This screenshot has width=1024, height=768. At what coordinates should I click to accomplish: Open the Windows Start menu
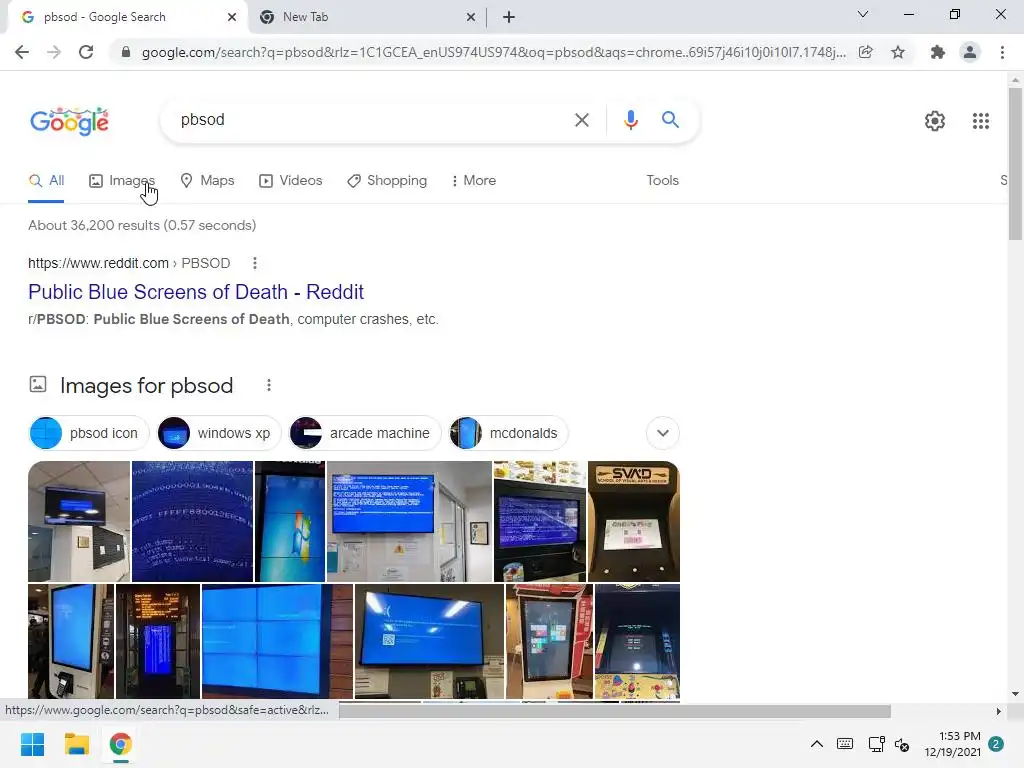coord(32,744)
